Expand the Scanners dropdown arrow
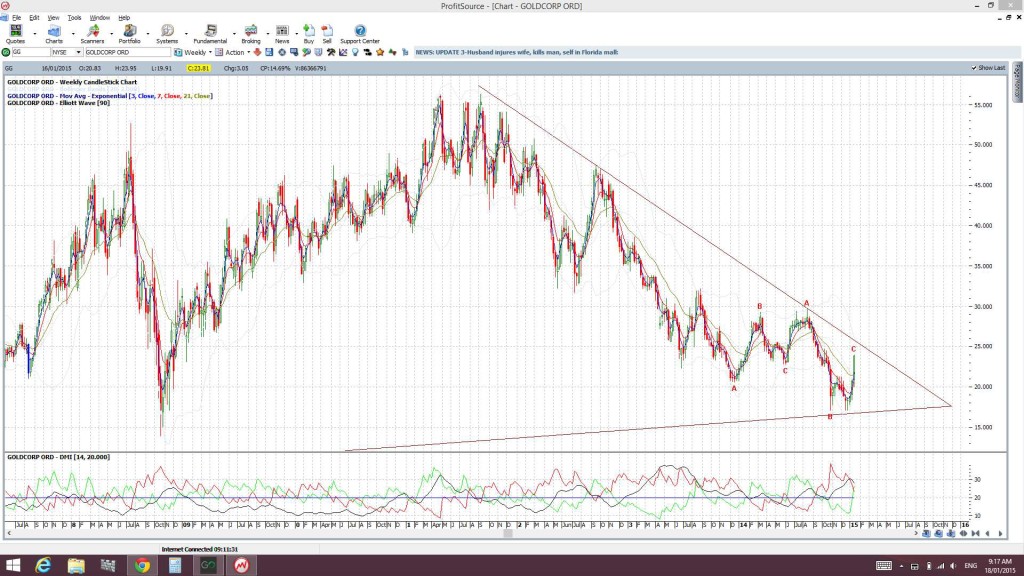The width and height of the screenshot is (1024, 576). [112, 33]
